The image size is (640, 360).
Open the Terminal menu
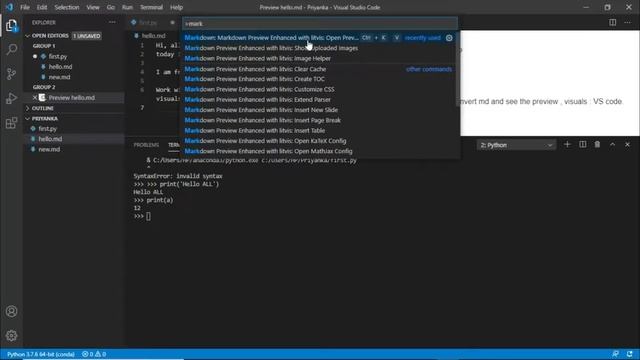point(151,7)
